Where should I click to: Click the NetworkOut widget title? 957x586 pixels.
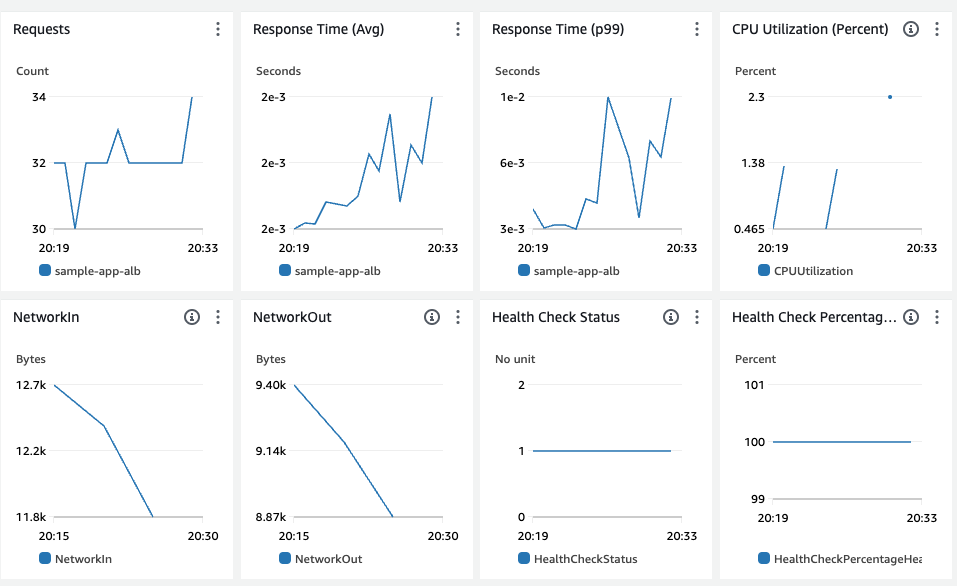pos(292,317)
